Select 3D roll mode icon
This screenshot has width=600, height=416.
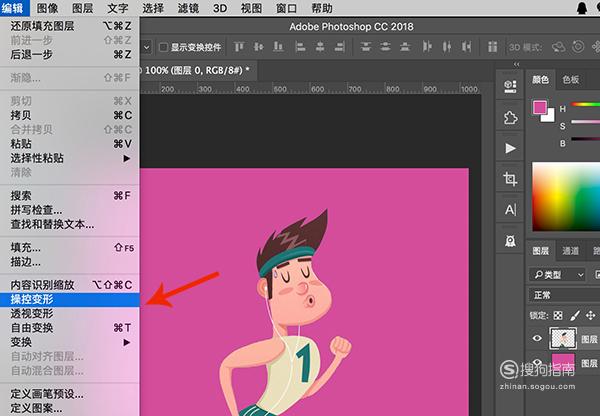pos(578,47)
